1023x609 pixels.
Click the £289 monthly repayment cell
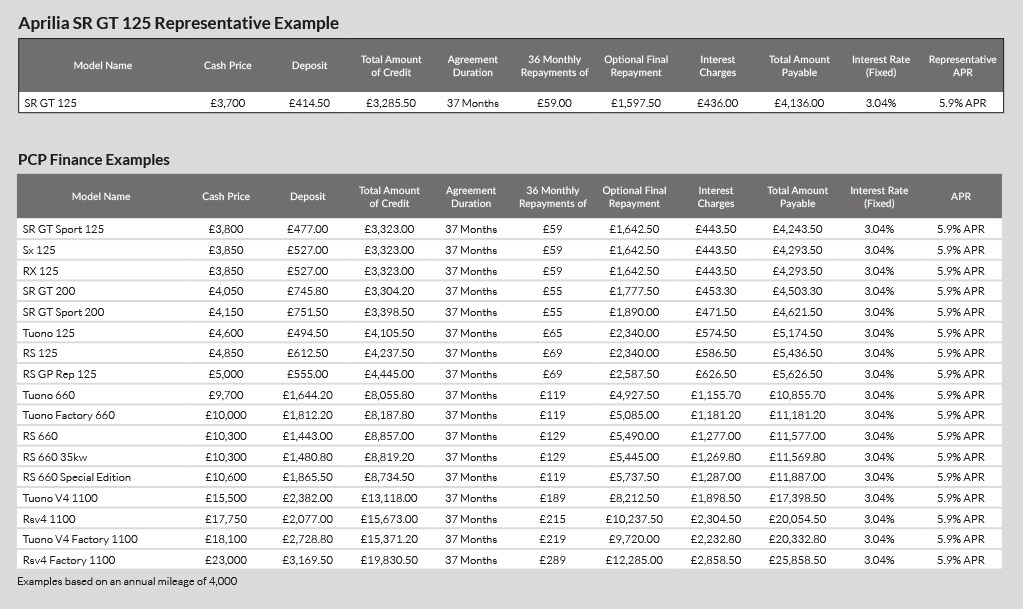coord(553,560)
